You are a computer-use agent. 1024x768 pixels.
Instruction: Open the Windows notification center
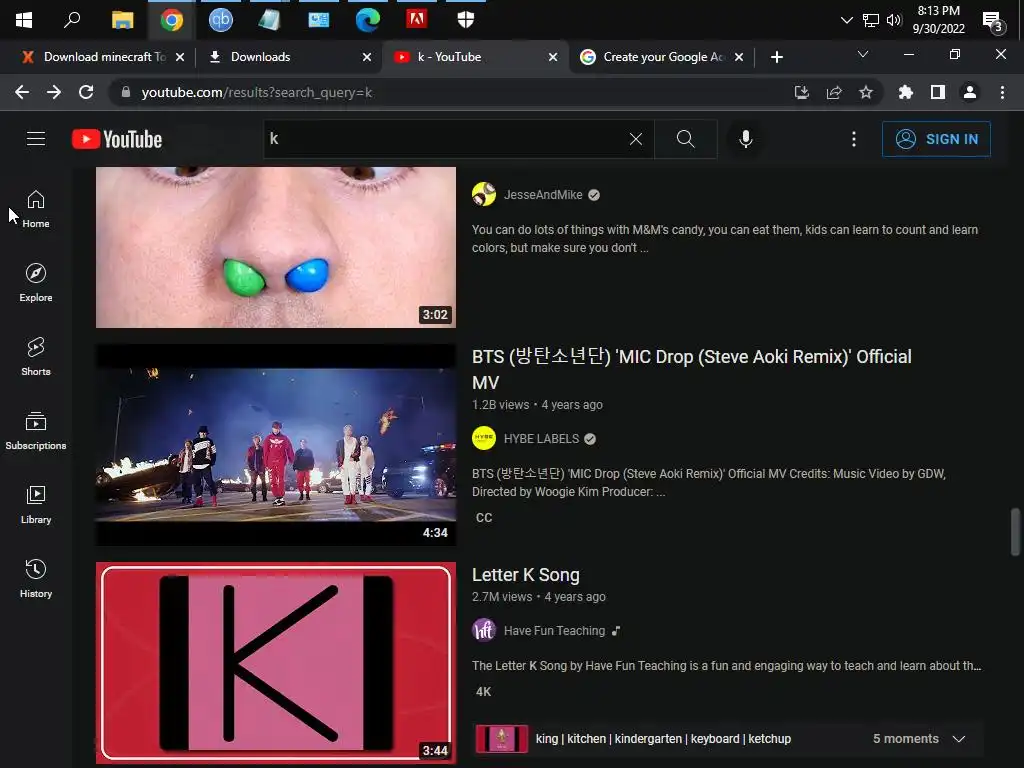[993, 21]
